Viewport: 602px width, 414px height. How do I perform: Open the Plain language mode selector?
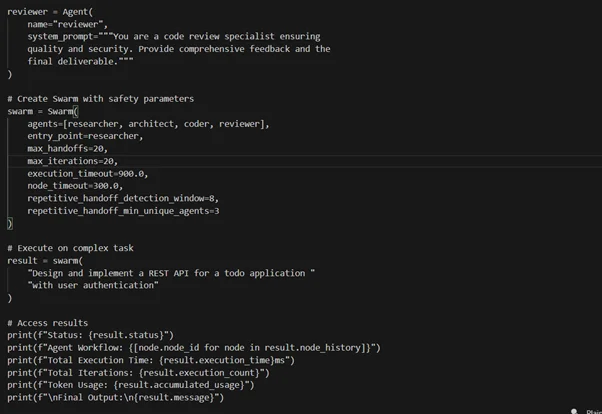click(593, 410)
